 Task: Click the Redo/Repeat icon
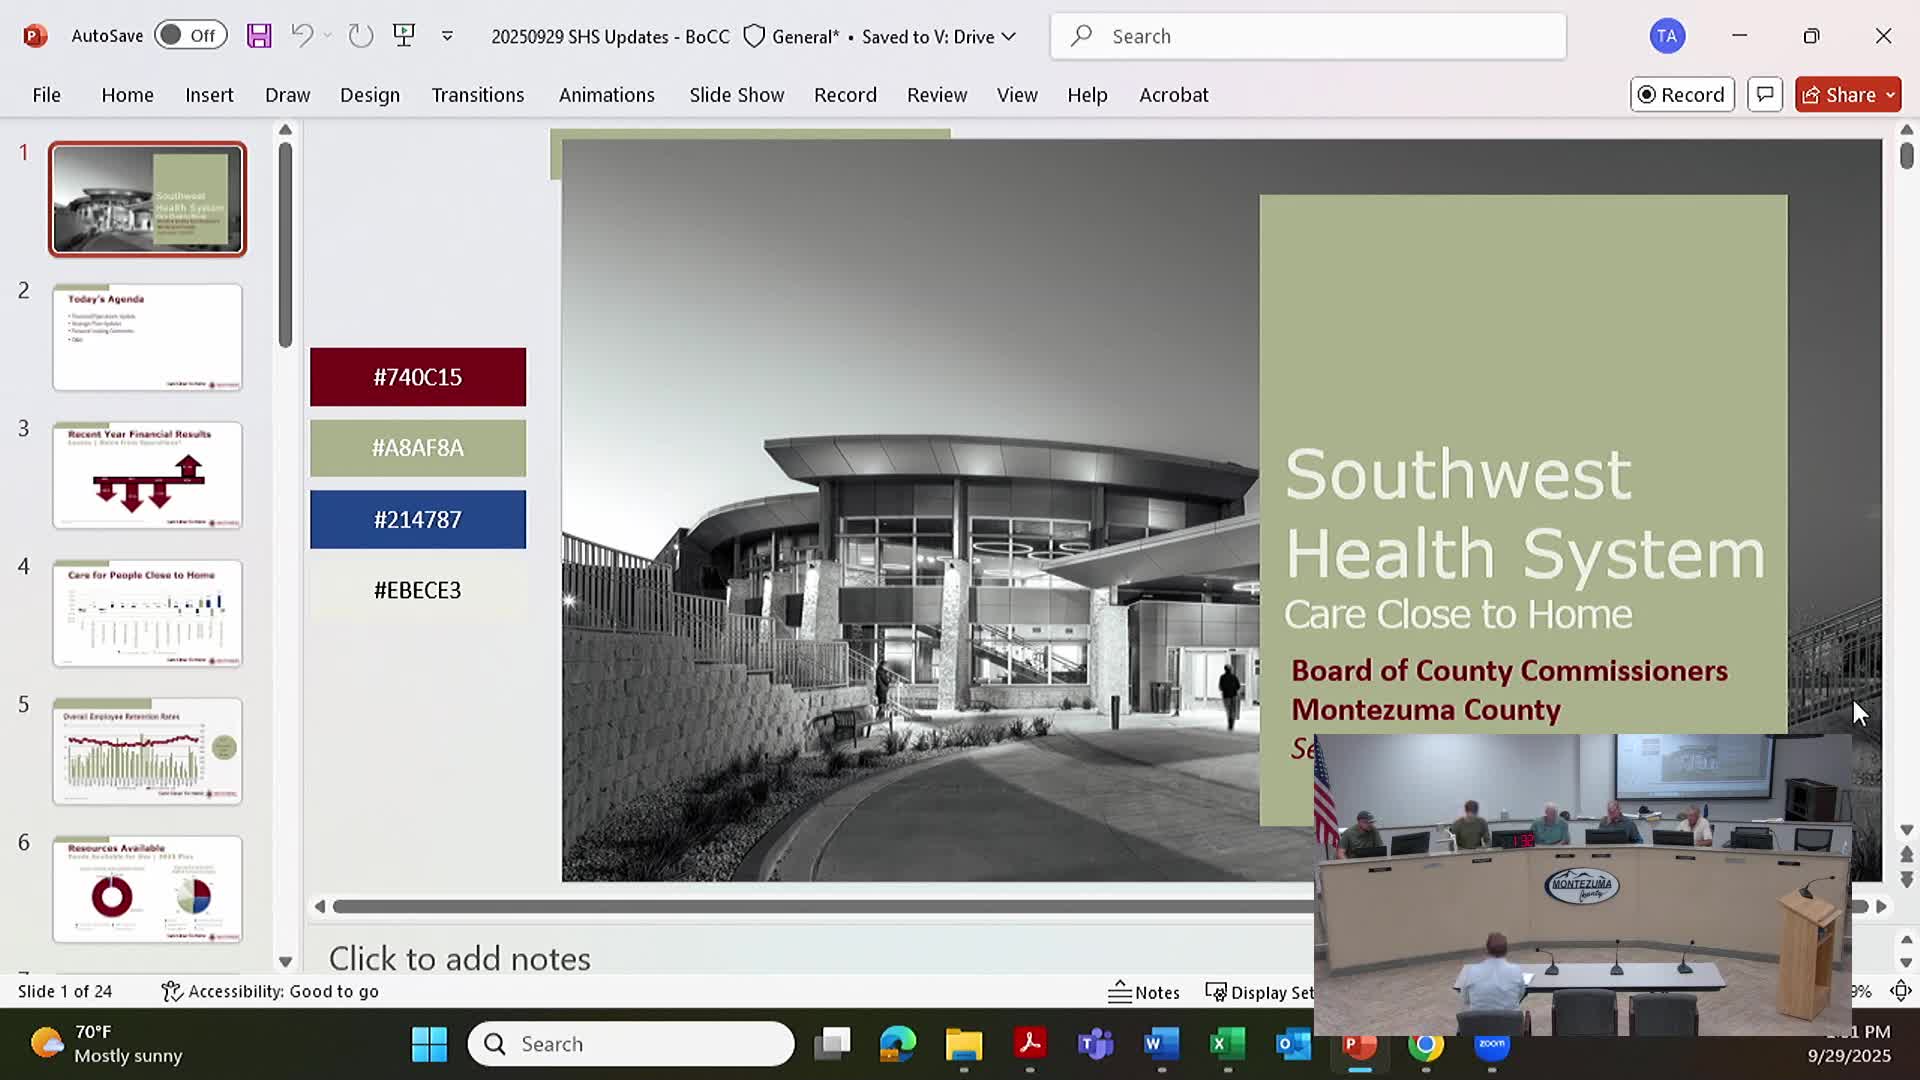tap(360, 36)
